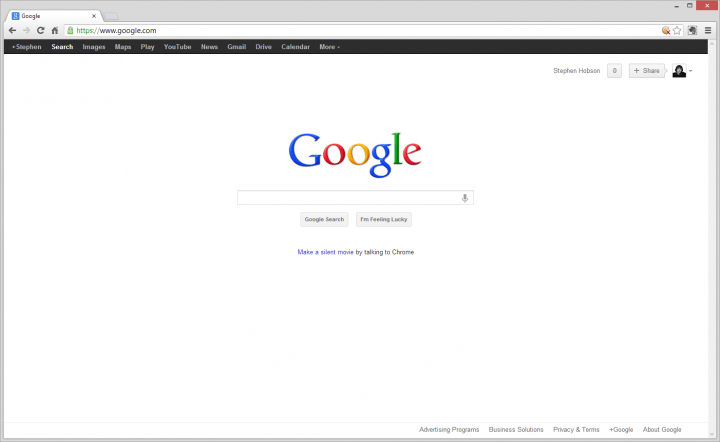The height and width of the screenshot is (442, 720).
Task: Open Maps from the Google bar
Action: click(x=123, y=47)
